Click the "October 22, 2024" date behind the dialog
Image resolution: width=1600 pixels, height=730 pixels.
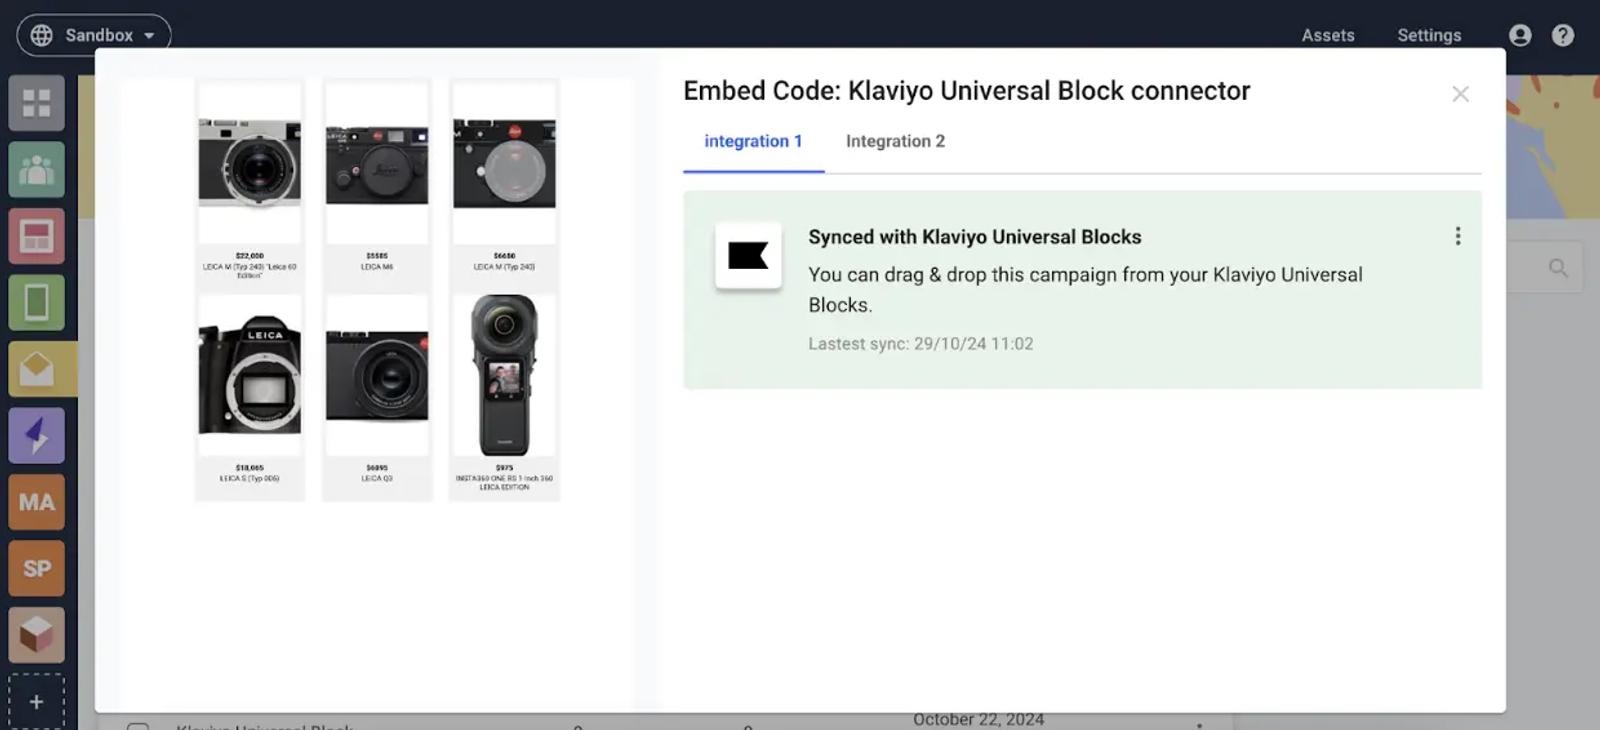point(978,720)
